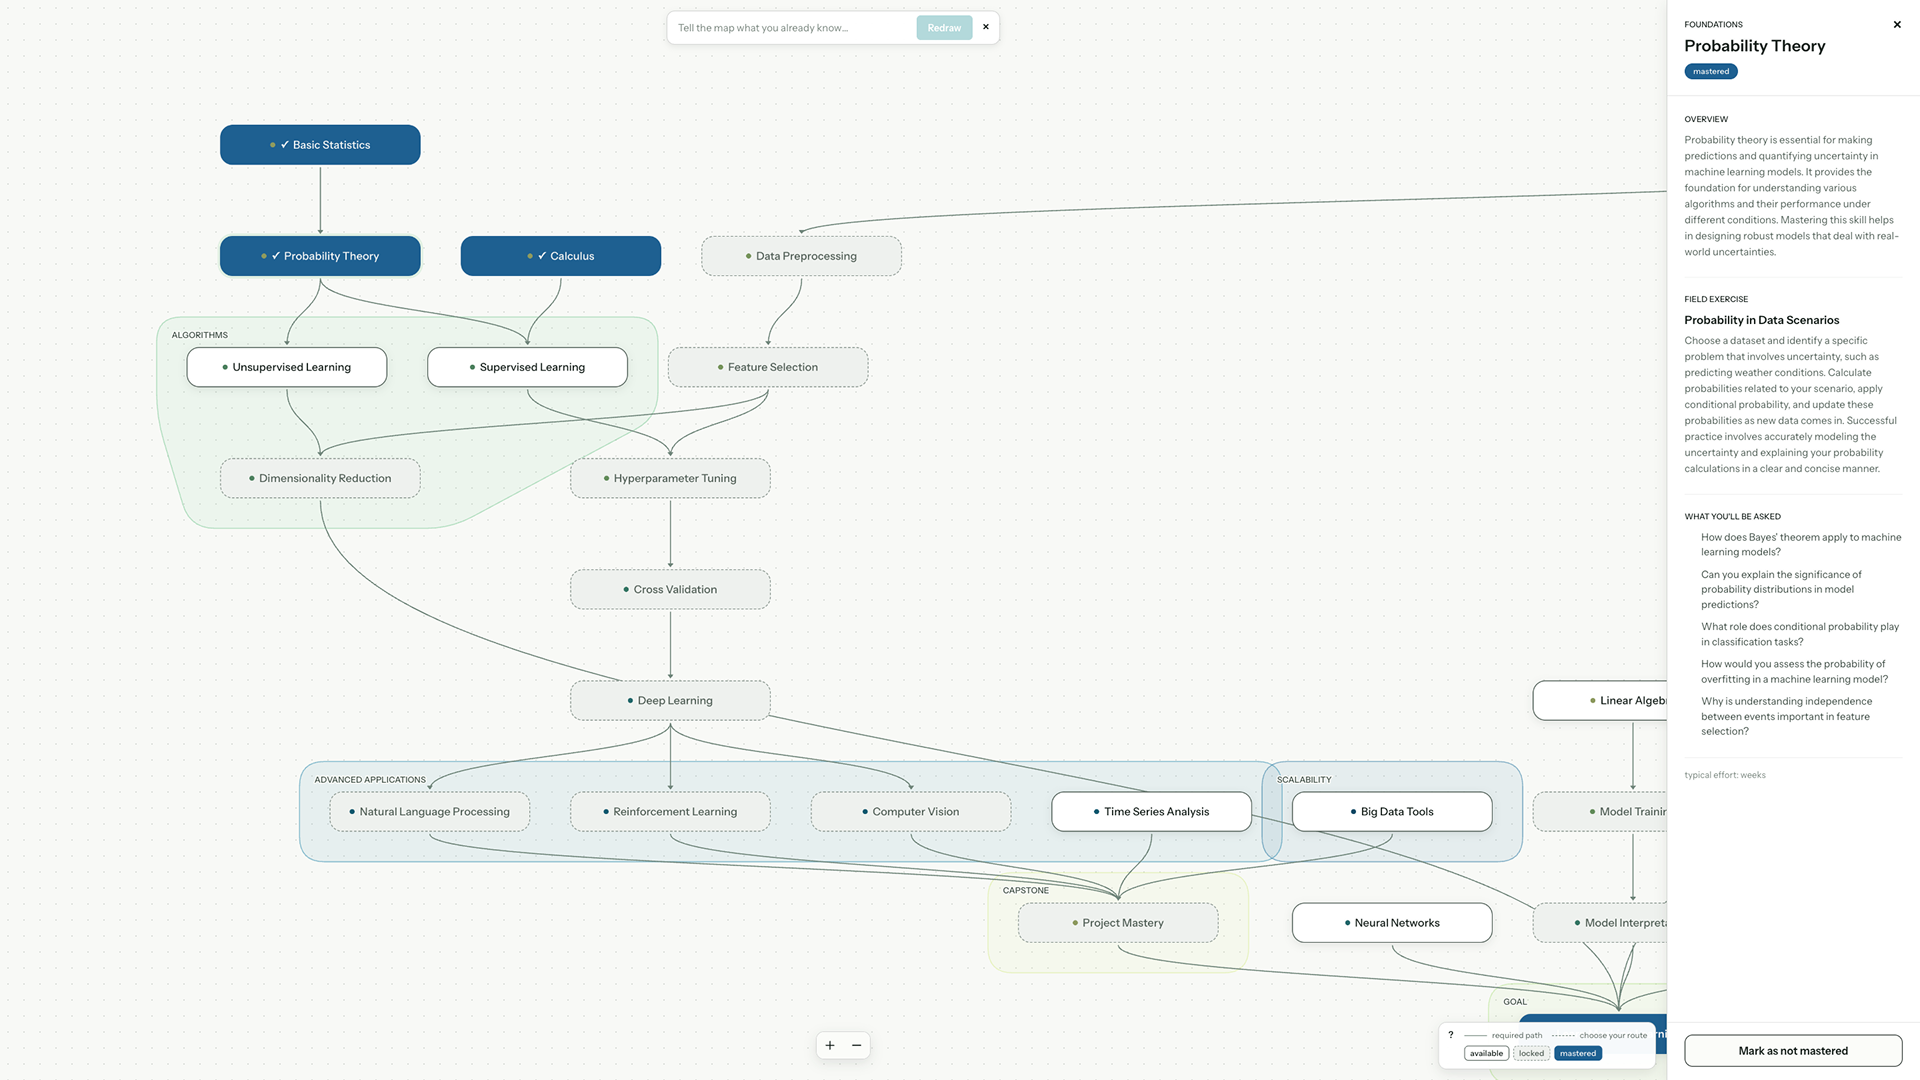Screen dimensions: 1920x1080
Task: Click the Probability Theory panel title
Action: coord(1755,46)
